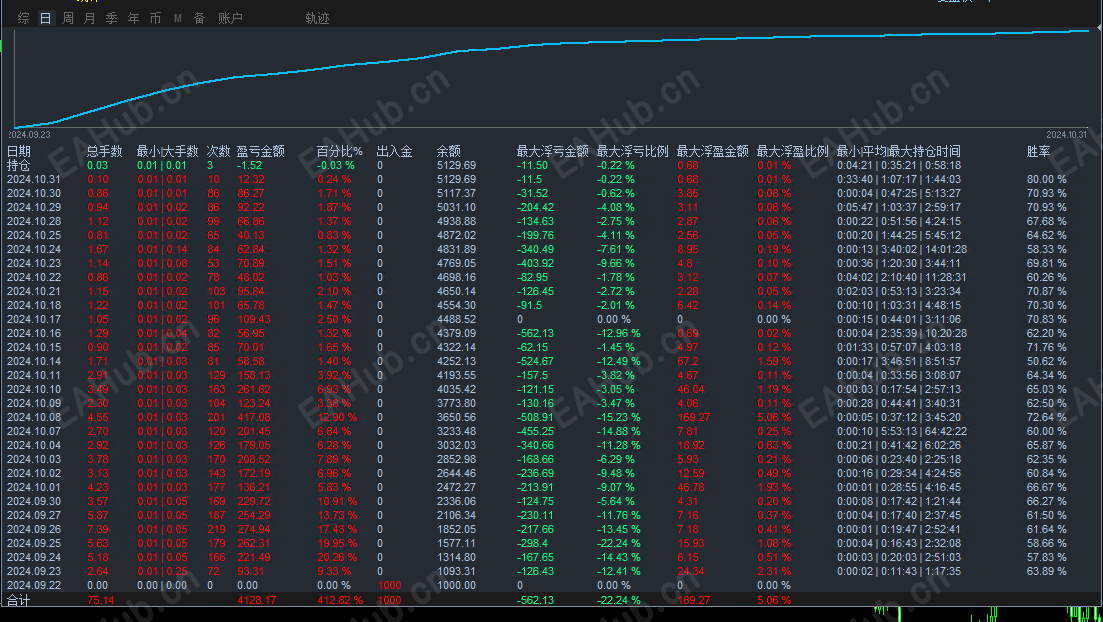Switch to the 账户 account tab

(230, 18)
